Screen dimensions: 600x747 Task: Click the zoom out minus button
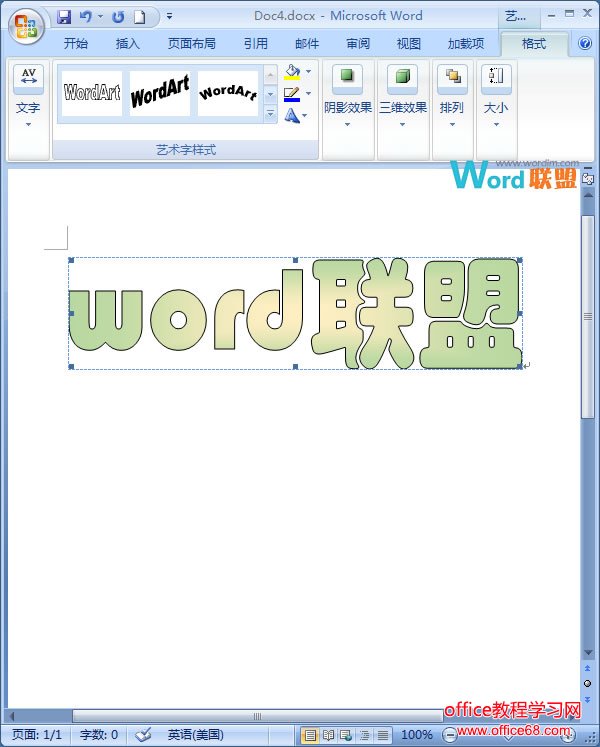449,735
